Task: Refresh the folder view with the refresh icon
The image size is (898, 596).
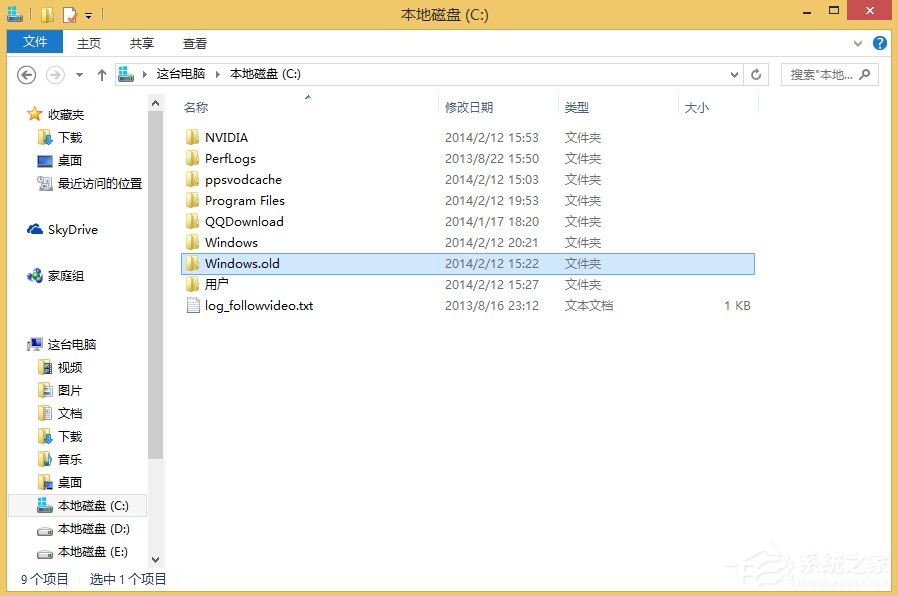Action: [756, 73]
